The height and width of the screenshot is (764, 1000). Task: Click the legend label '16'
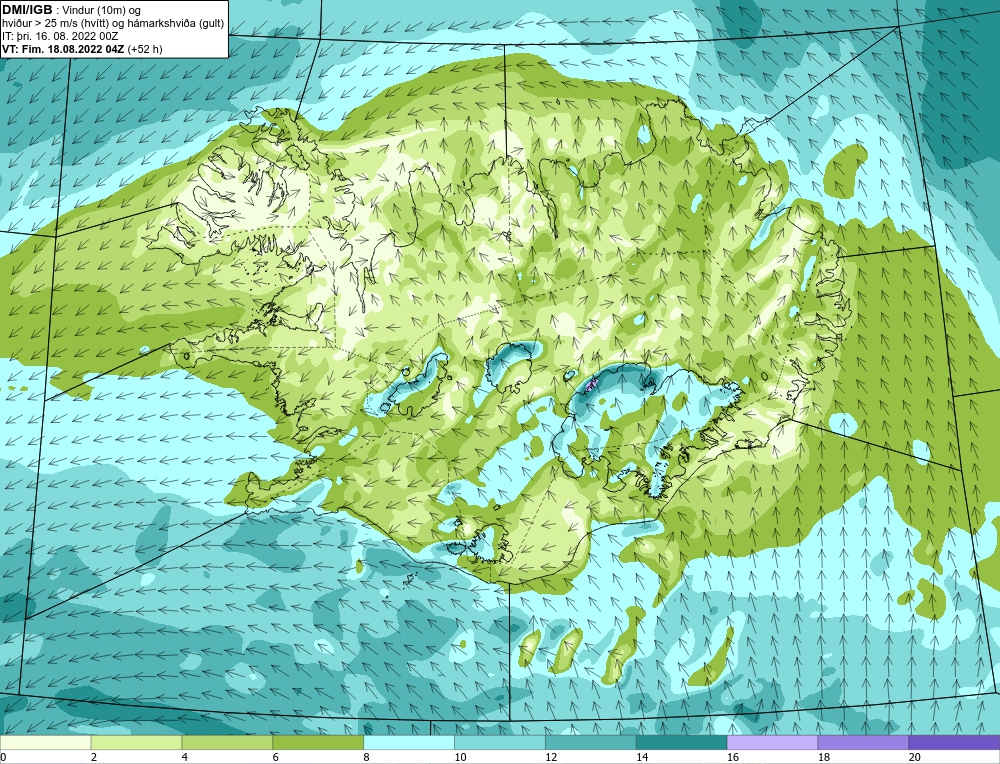point(733,757)
